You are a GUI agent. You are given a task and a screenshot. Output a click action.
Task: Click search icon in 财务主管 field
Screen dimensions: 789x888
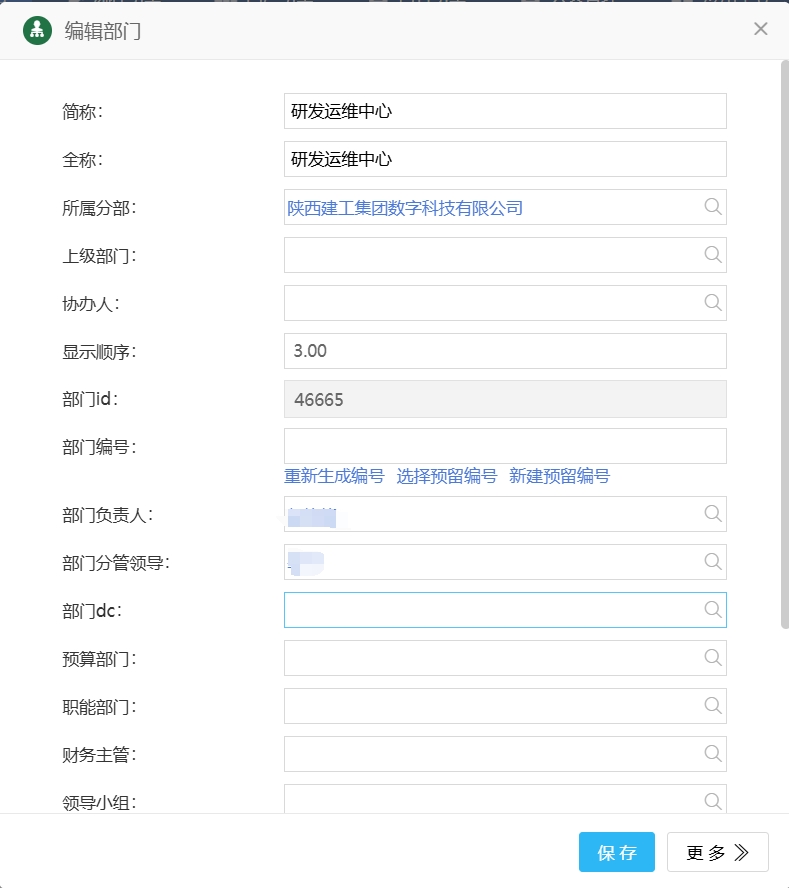pyautogui.click(x=712, y=754)
